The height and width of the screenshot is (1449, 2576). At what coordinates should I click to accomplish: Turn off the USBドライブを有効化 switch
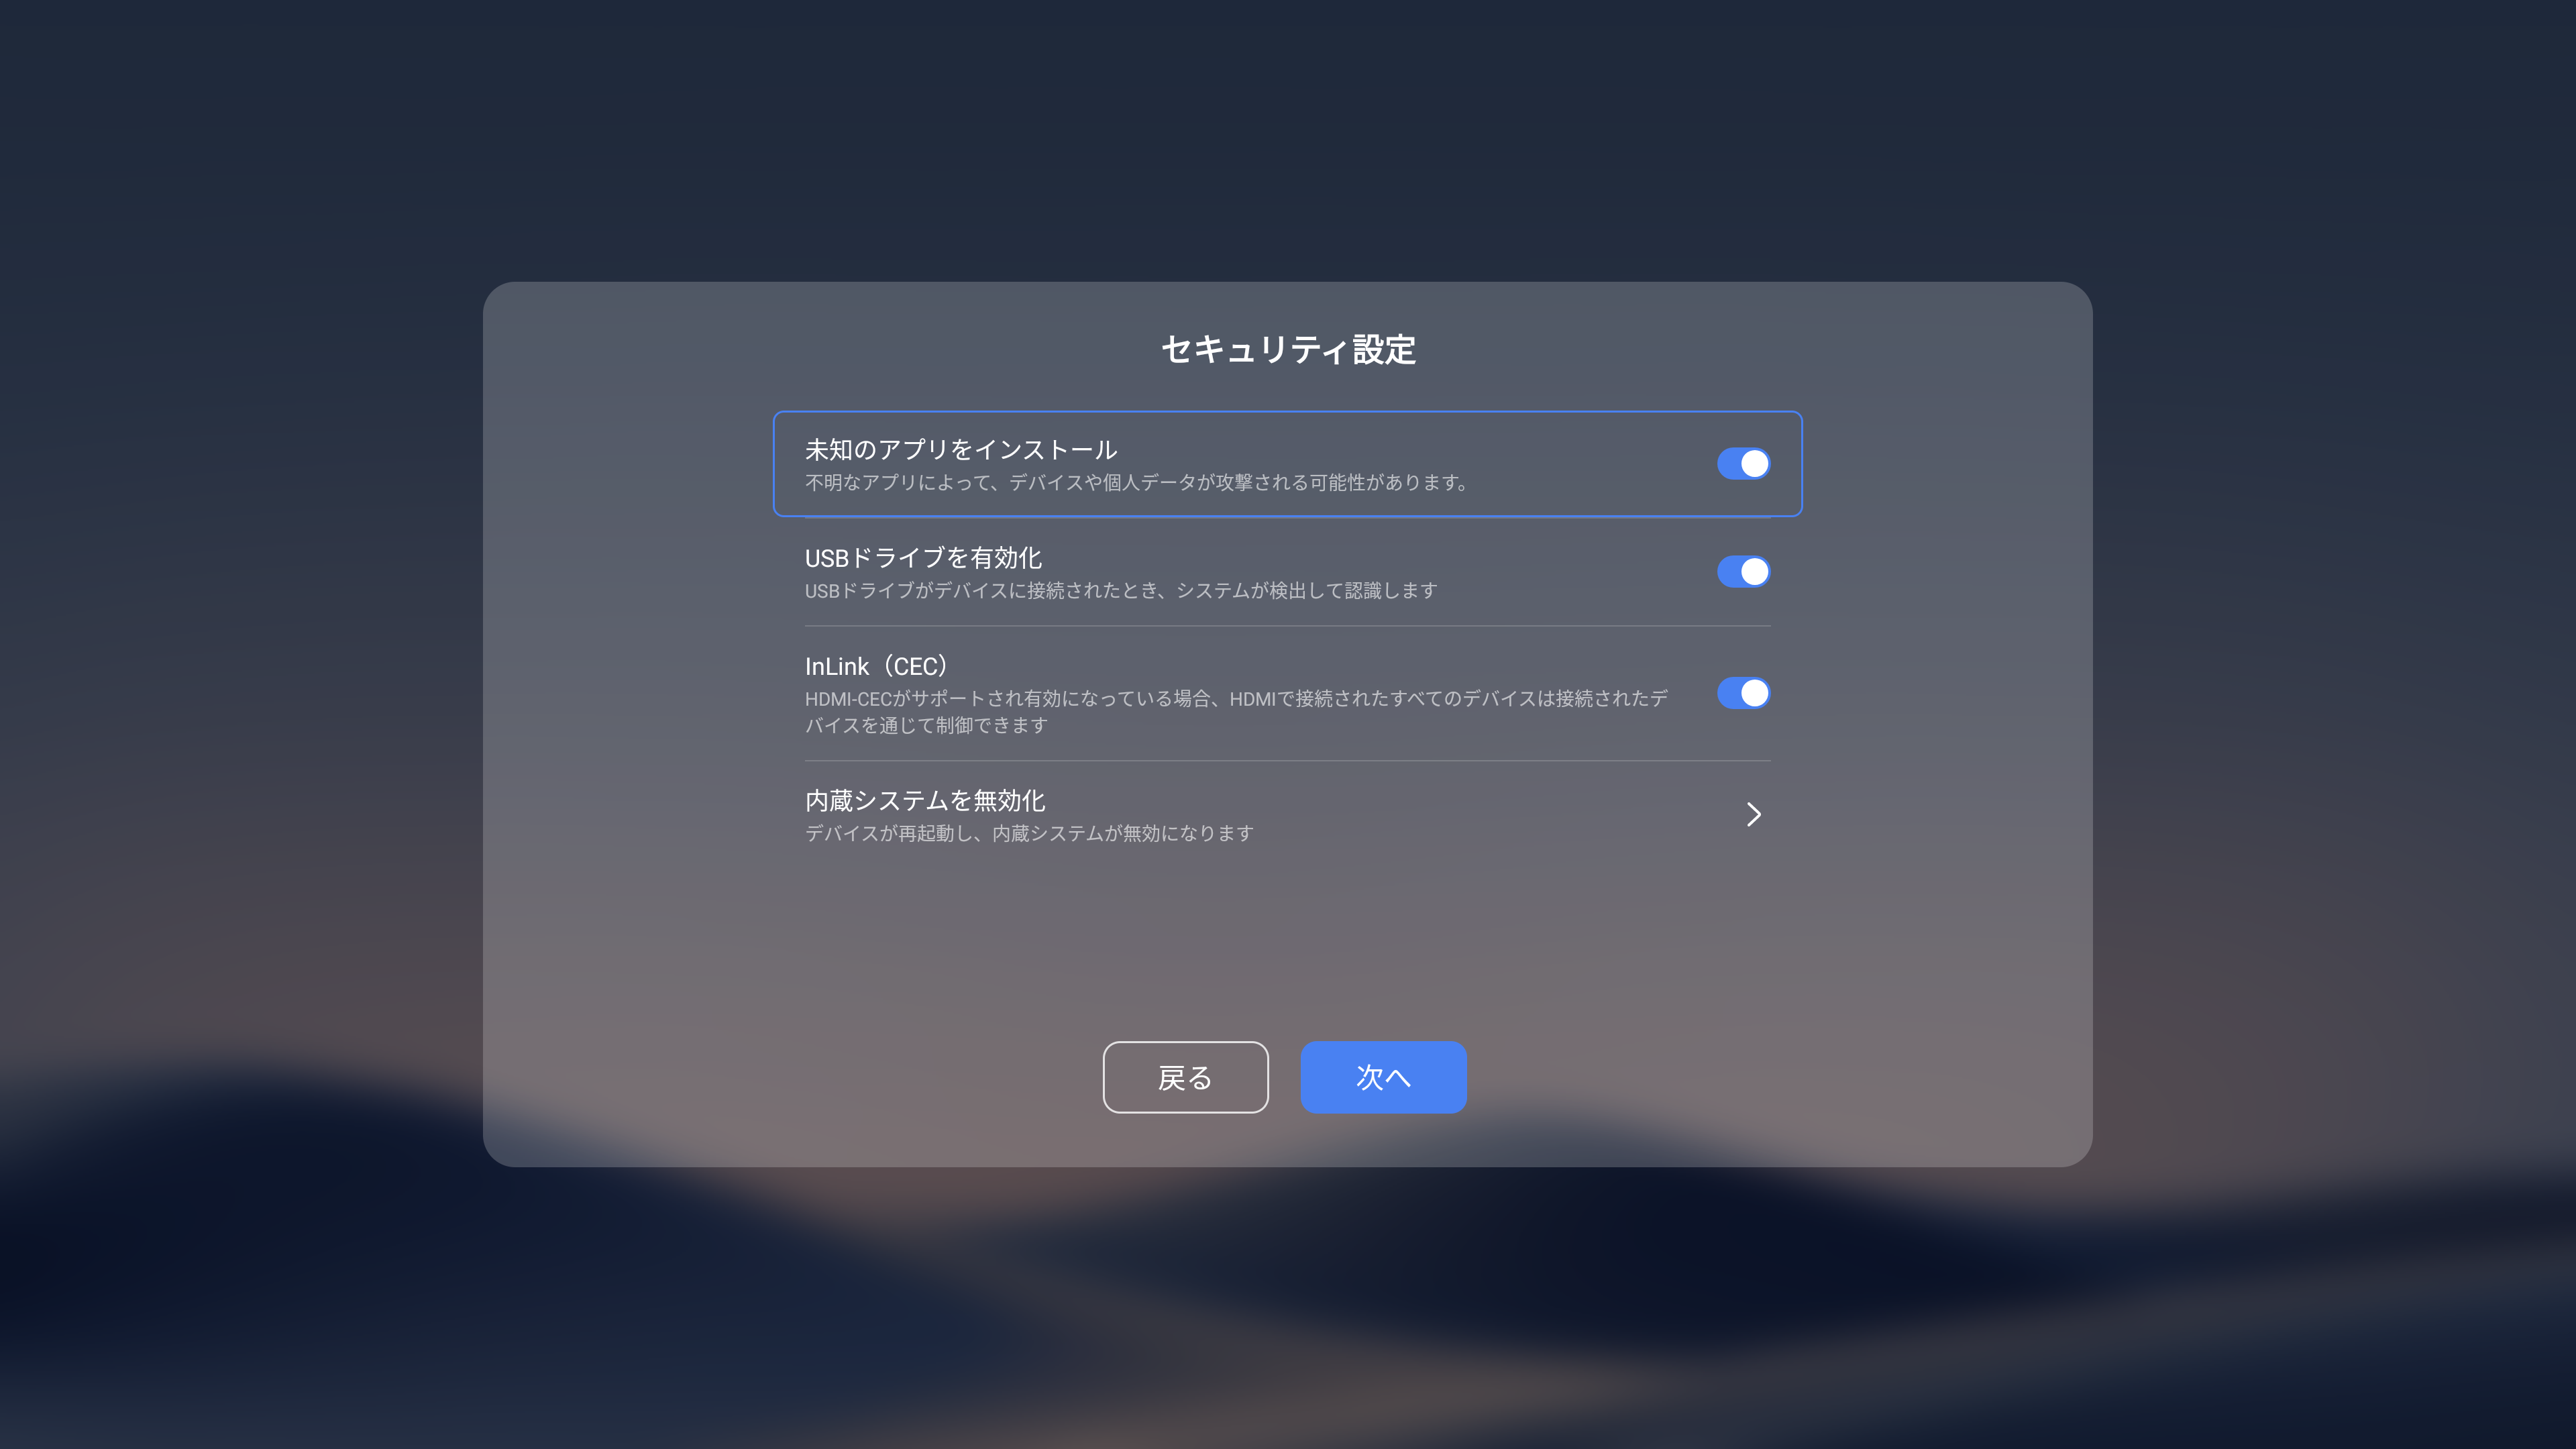[1743, 572]
